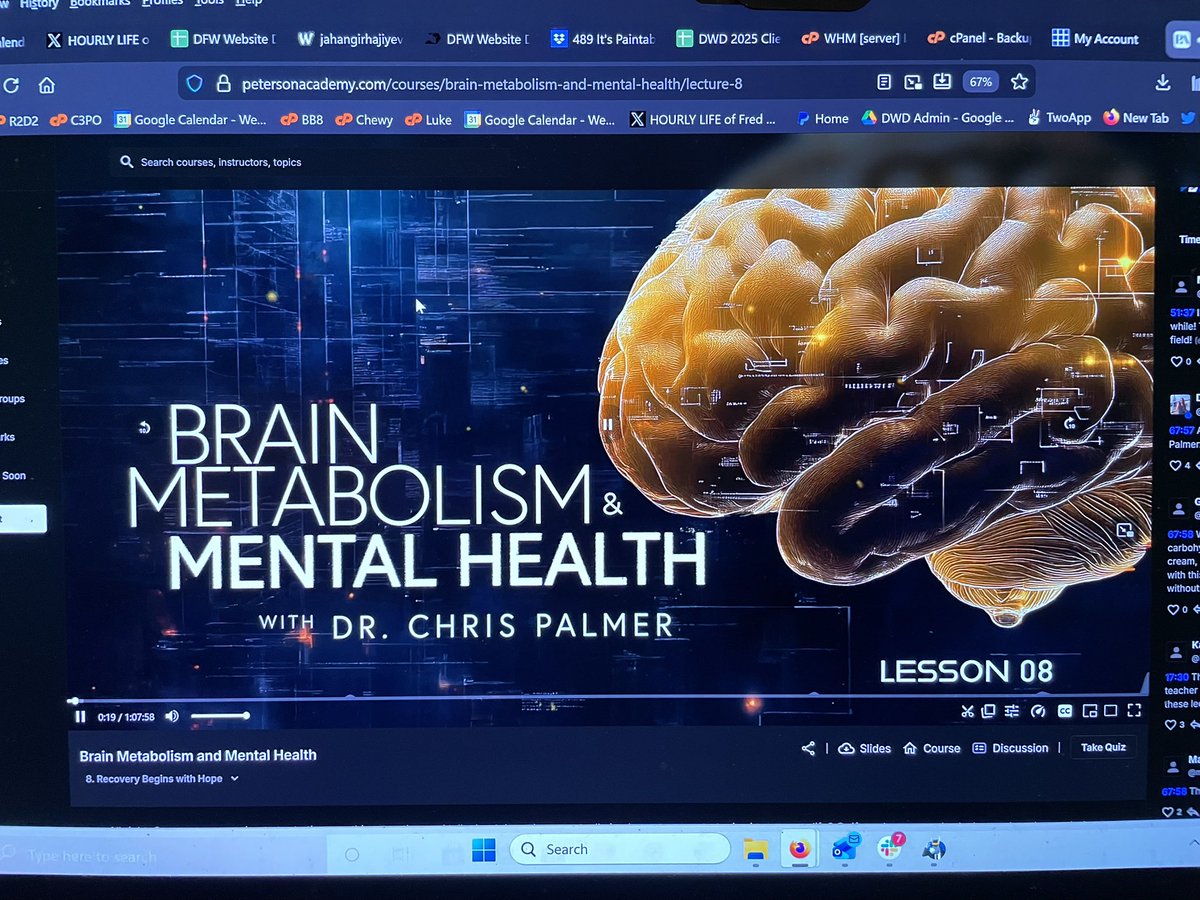Click the Take Quiz button
Screen dimensions: 1200x900
1103,747
